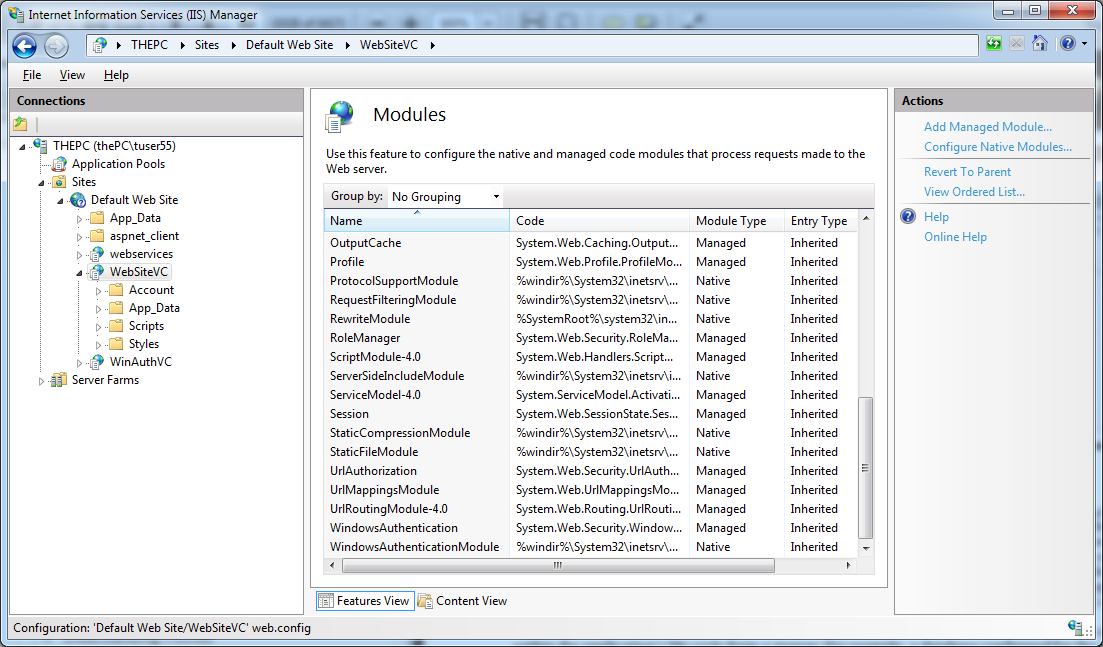Click the address bar globe icon
The height and width of the screenshot is (647, 1103).
(x=100, y=44)
